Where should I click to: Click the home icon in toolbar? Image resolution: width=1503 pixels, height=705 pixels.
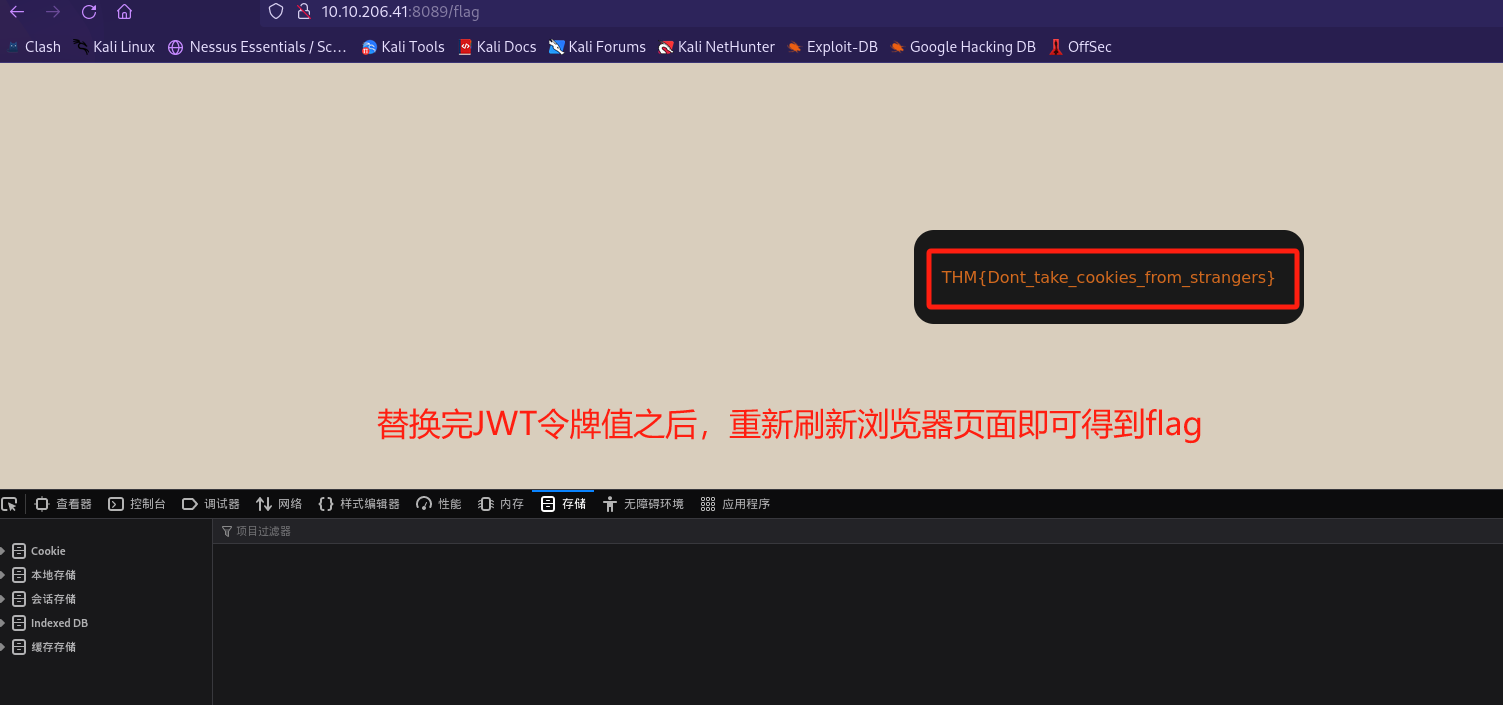(124, 12)
